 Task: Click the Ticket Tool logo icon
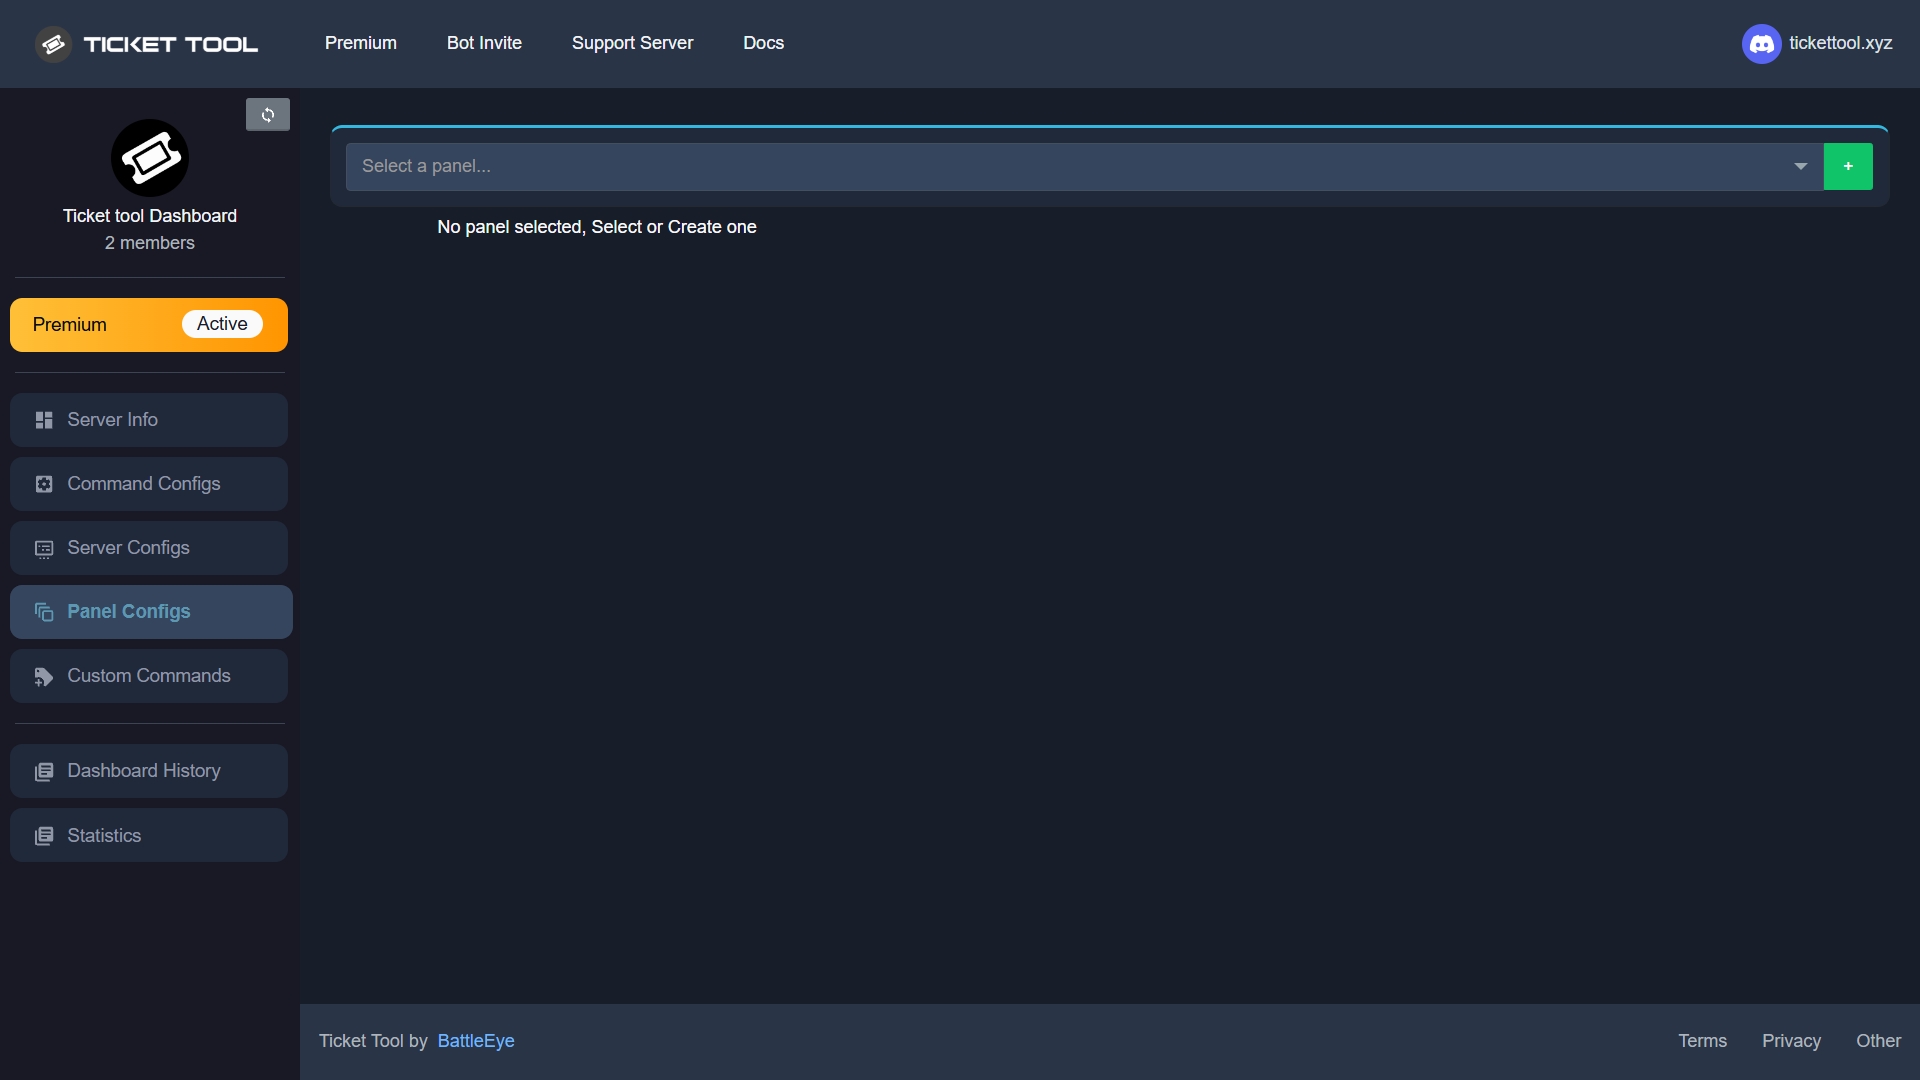click(53, 44)
